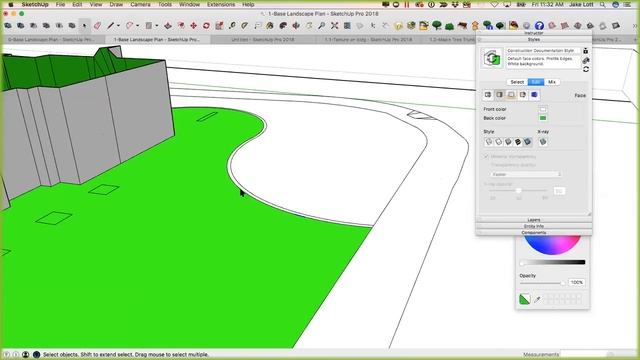
Task: Expand the Components tray panel
Action: [534, 232]
